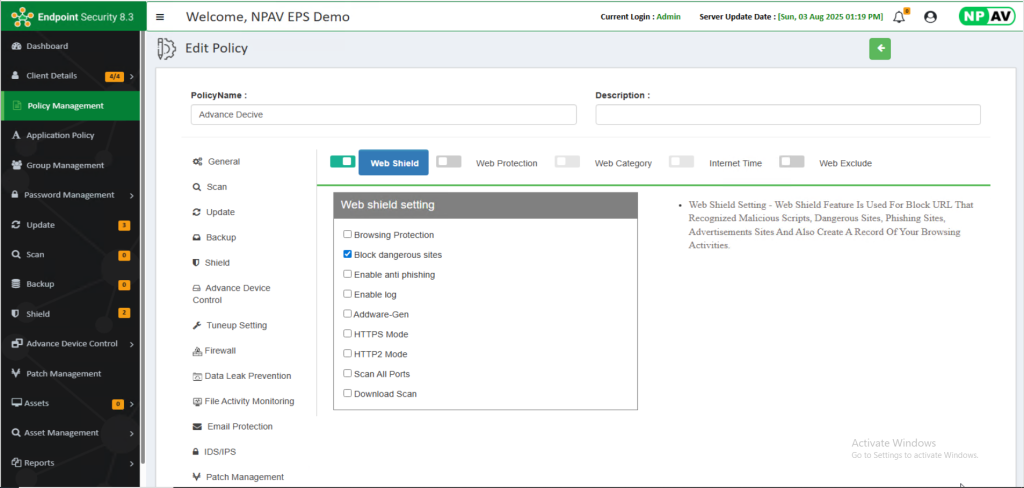Turn off the Web Shield toggle switch

coord(342,162)
